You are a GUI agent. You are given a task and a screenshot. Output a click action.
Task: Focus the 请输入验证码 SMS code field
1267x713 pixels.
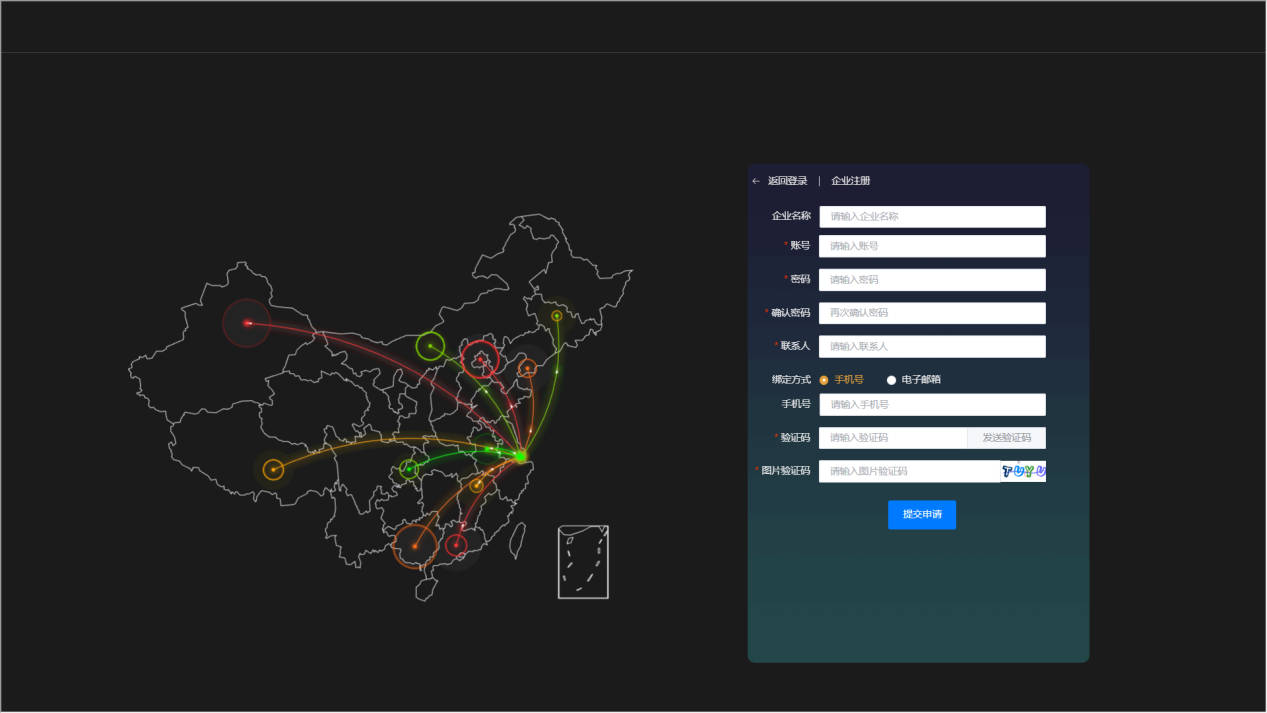(x=892, y=438)
